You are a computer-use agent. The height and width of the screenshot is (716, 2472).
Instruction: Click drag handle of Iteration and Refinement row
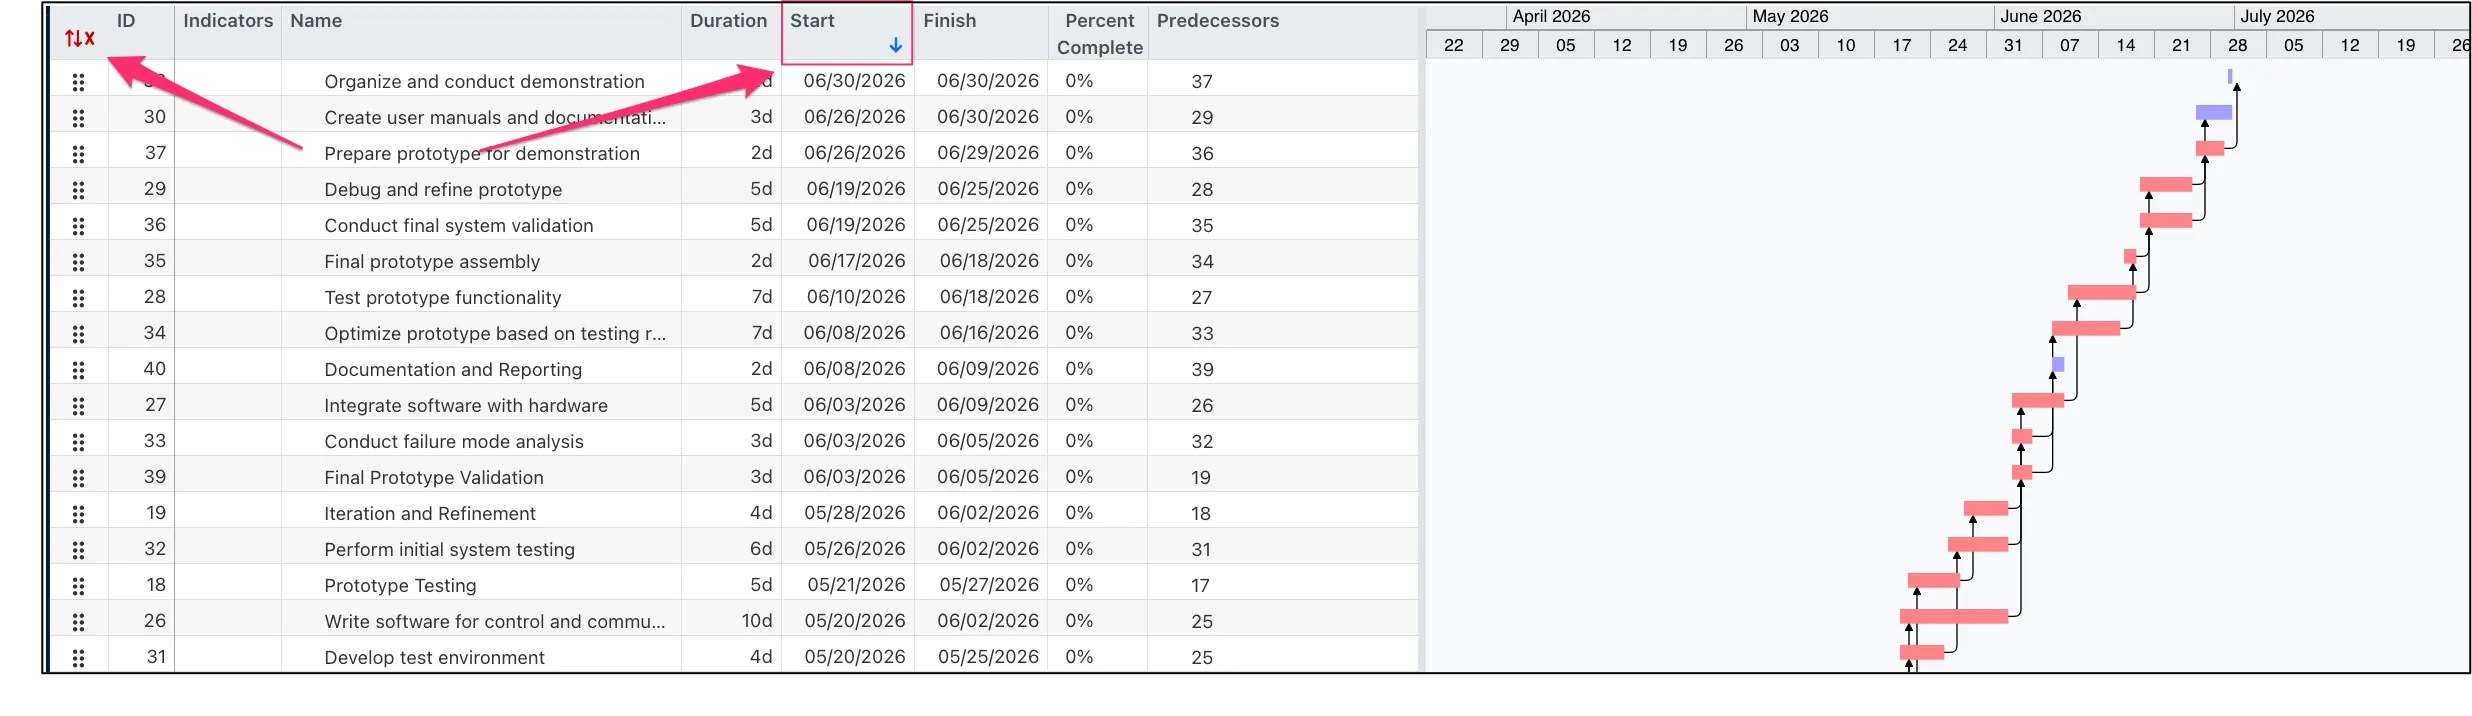click(78, 514)
